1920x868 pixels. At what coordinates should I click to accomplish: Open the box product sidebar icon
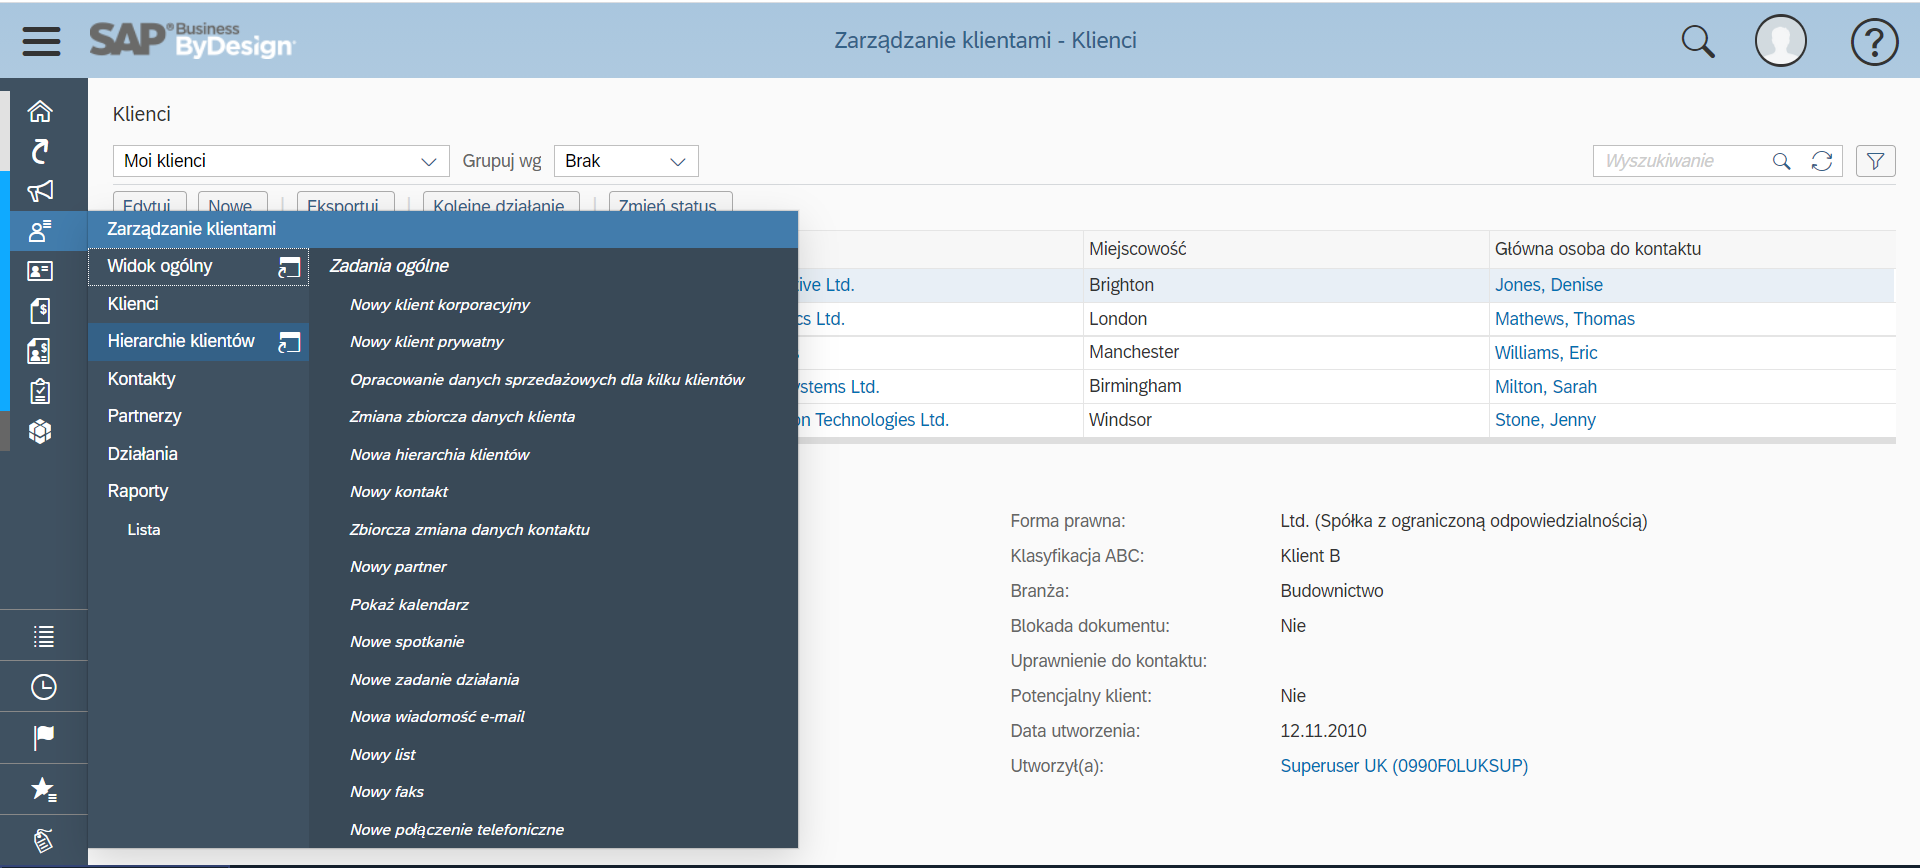(40, 431)
